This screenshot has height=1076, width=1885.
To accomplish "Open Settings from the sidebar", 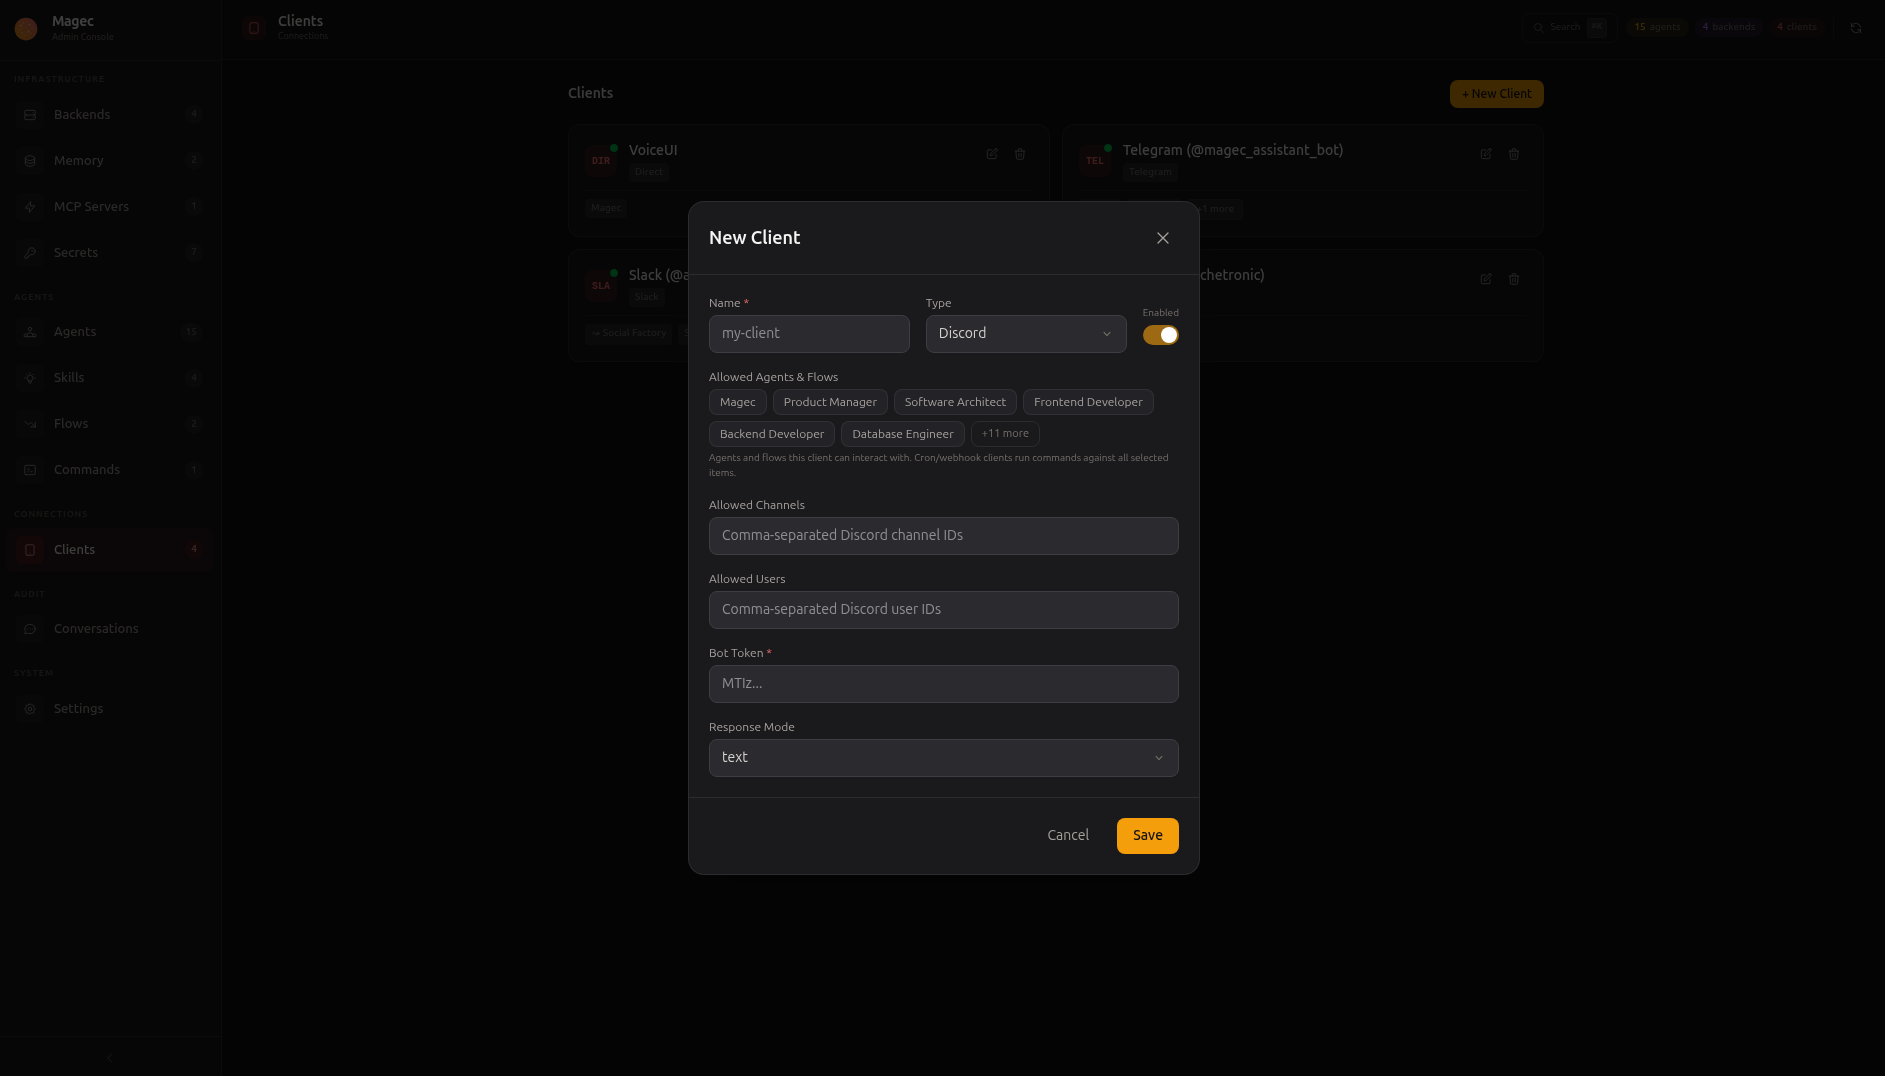I will pos(77,708).
